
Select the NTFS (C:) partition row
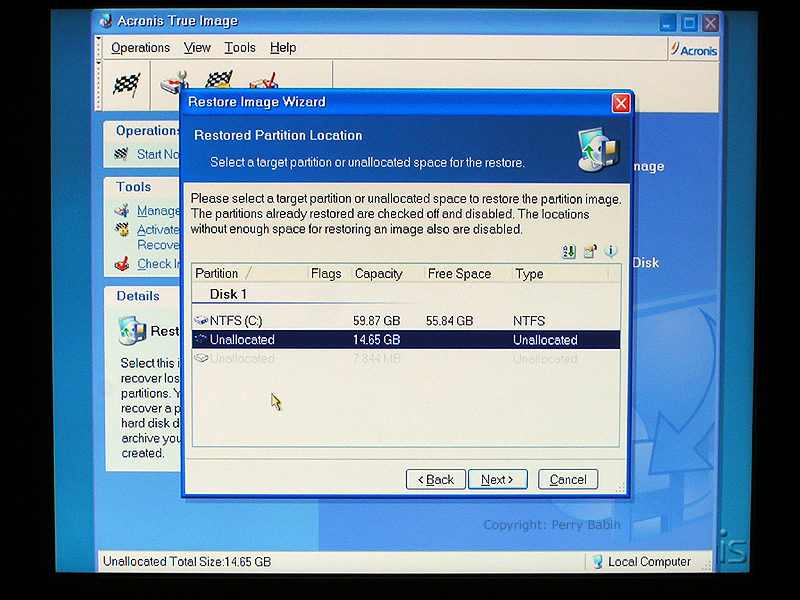tap(406, 320)
